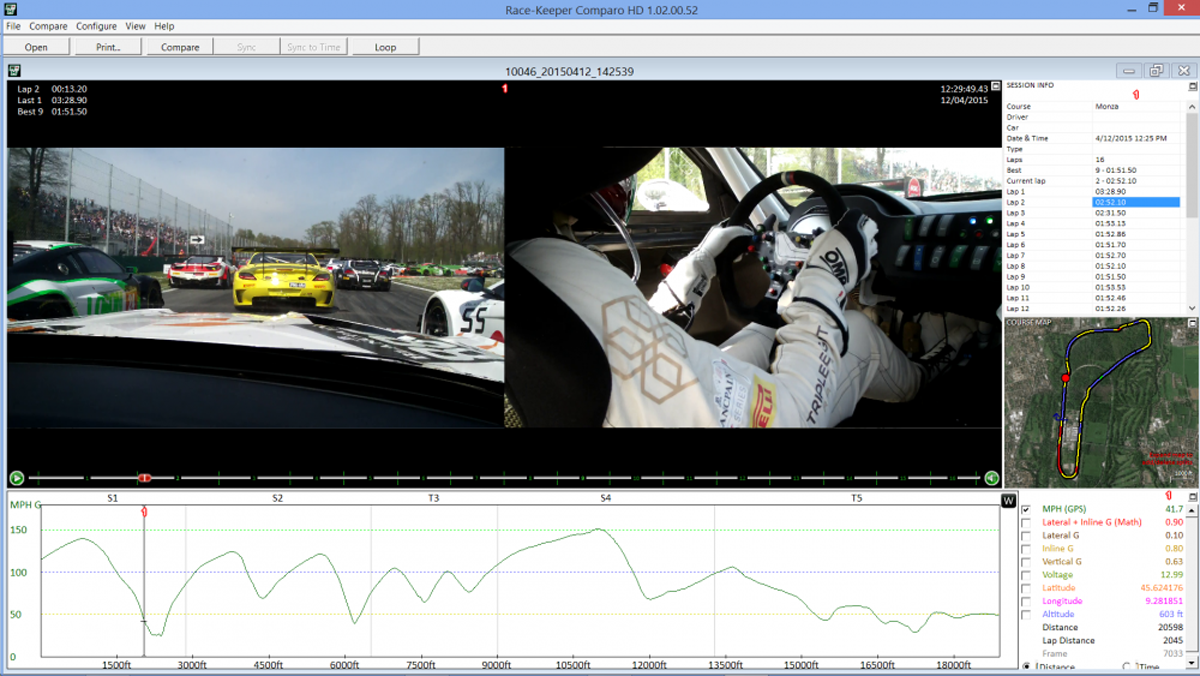
Task: Enable the Inline G channel checkbox
Action: [1026, 548]
